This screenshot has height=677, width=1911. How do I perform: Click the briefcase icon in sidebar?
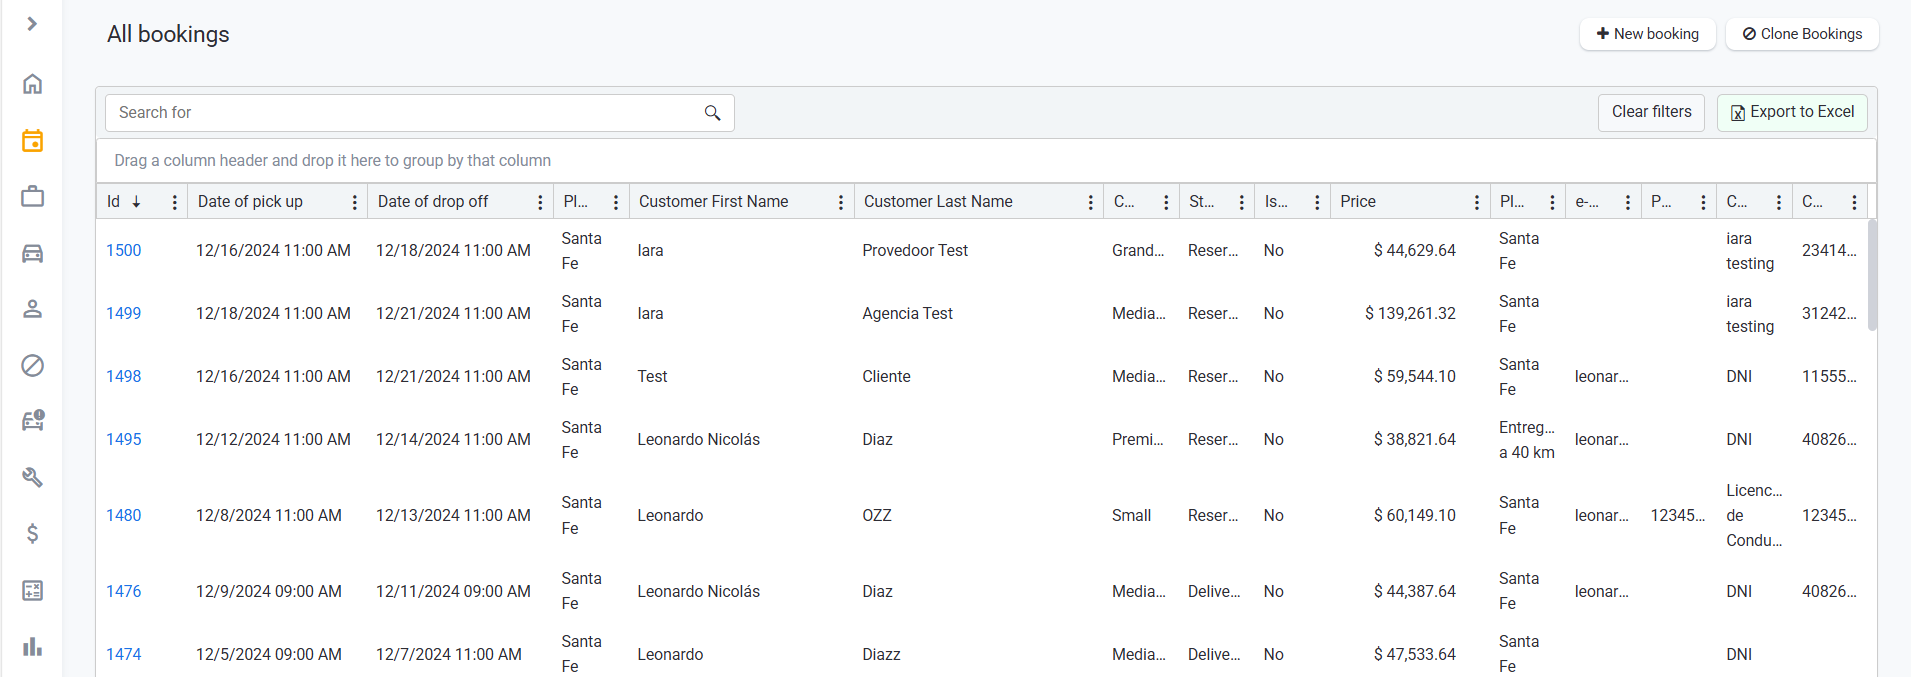tap(32, 197)
